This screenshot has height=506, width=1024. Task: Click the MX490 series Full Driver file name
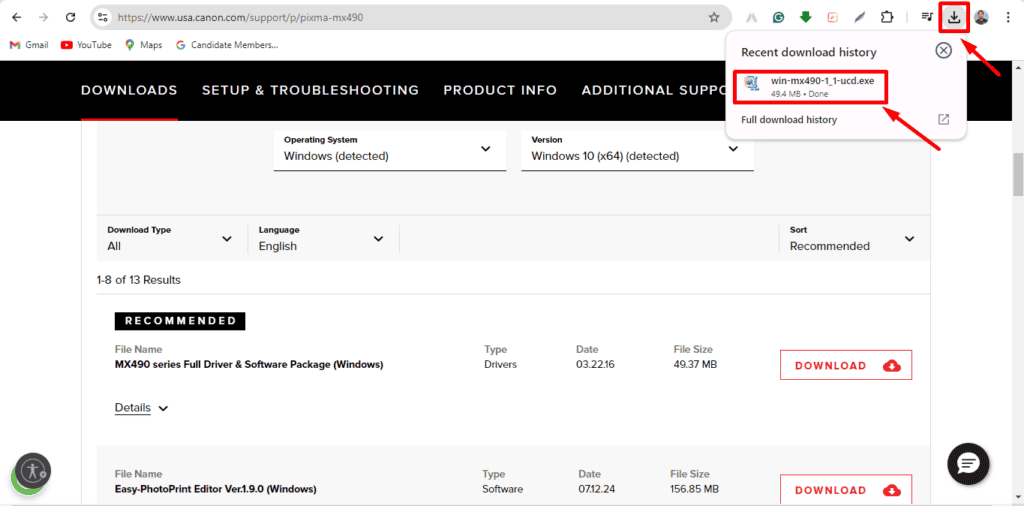click(249, 364)
